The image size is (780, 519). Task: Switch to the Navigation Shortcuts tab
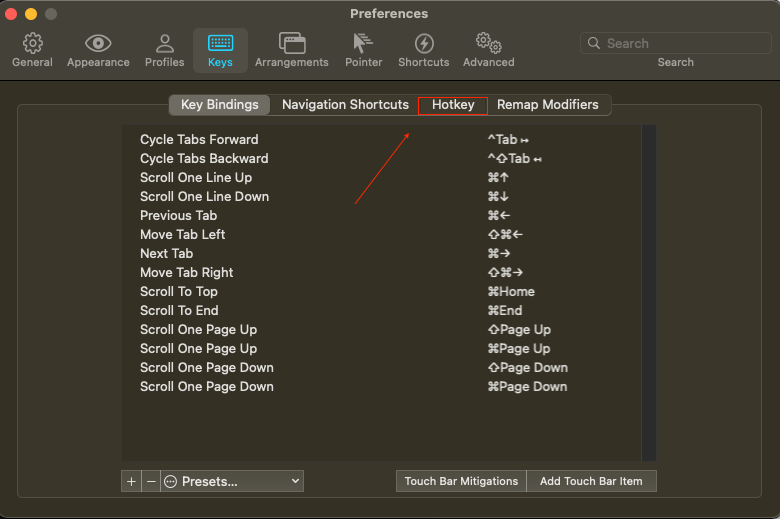point(345,104)
